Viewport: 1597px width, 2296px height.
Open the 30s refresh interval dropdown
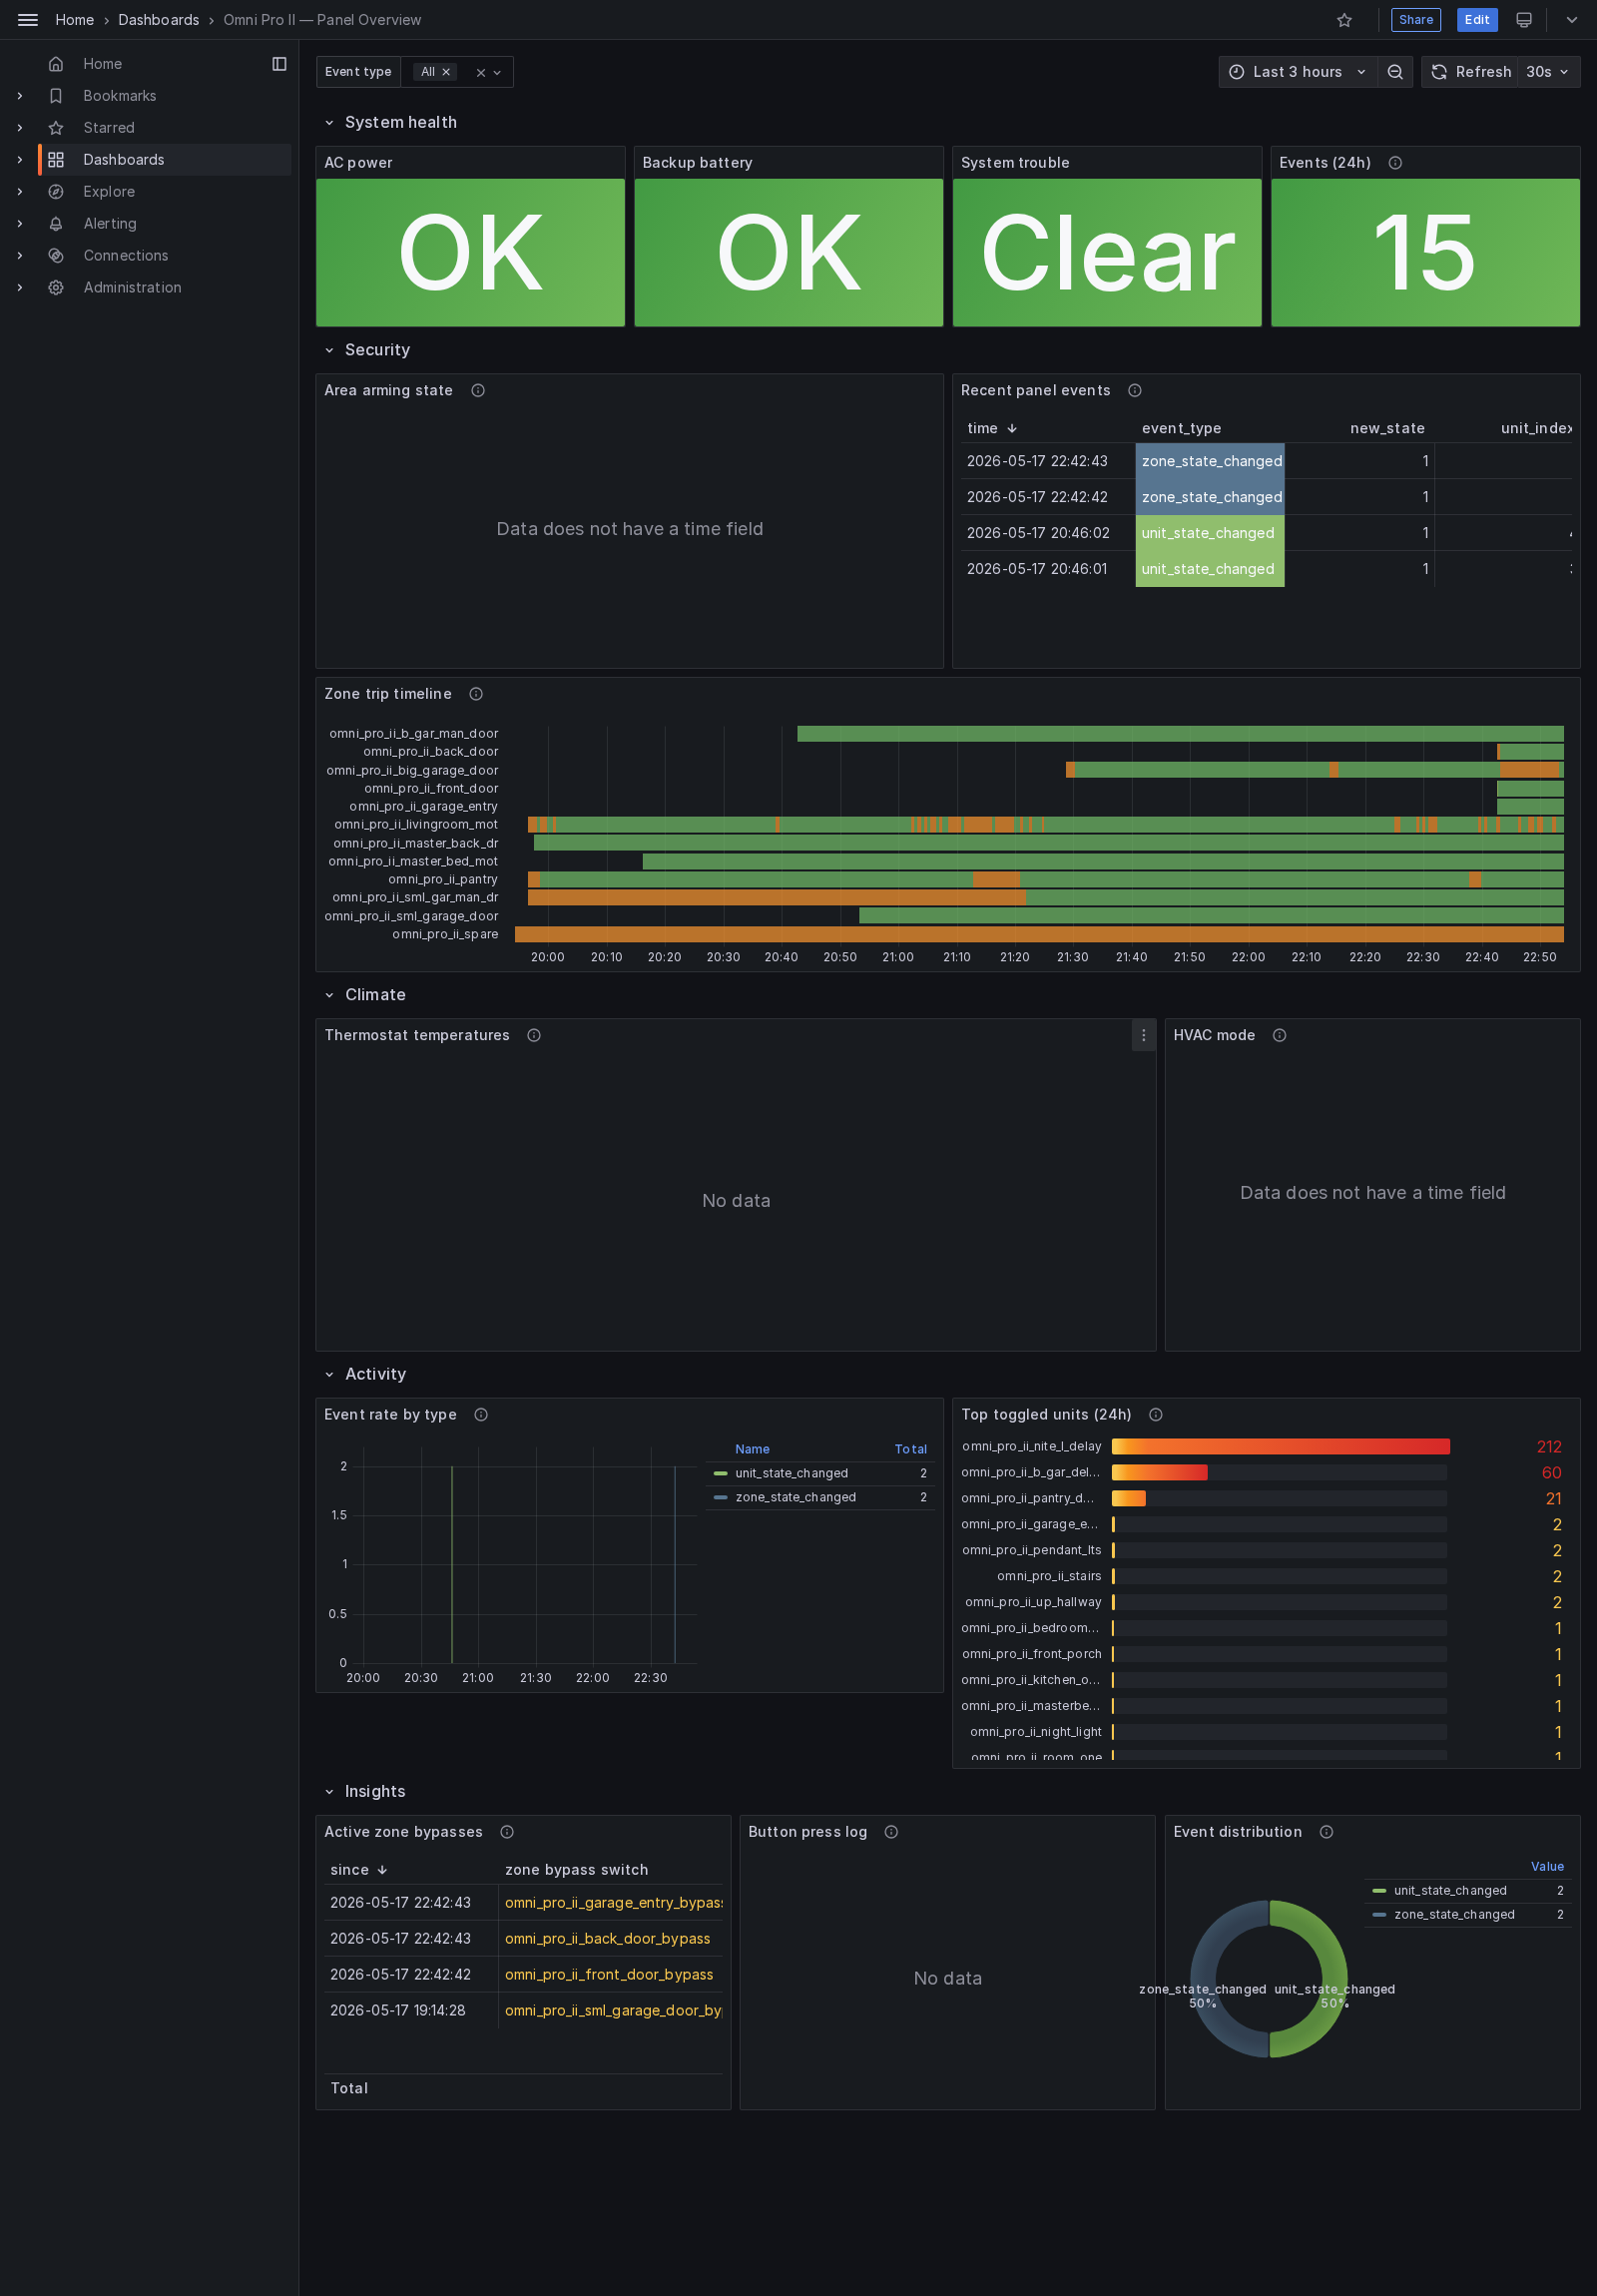(1548, 72)
